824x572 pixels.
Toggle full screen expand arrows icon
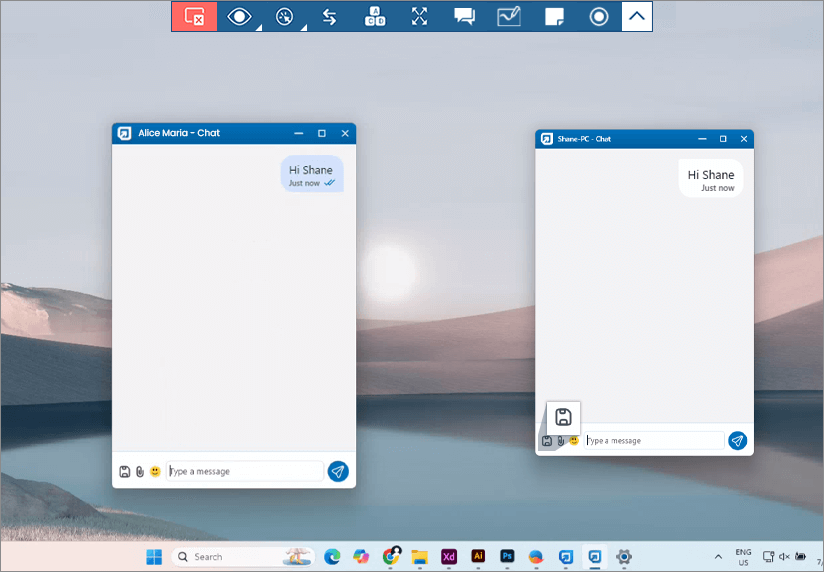coord(419,16)
